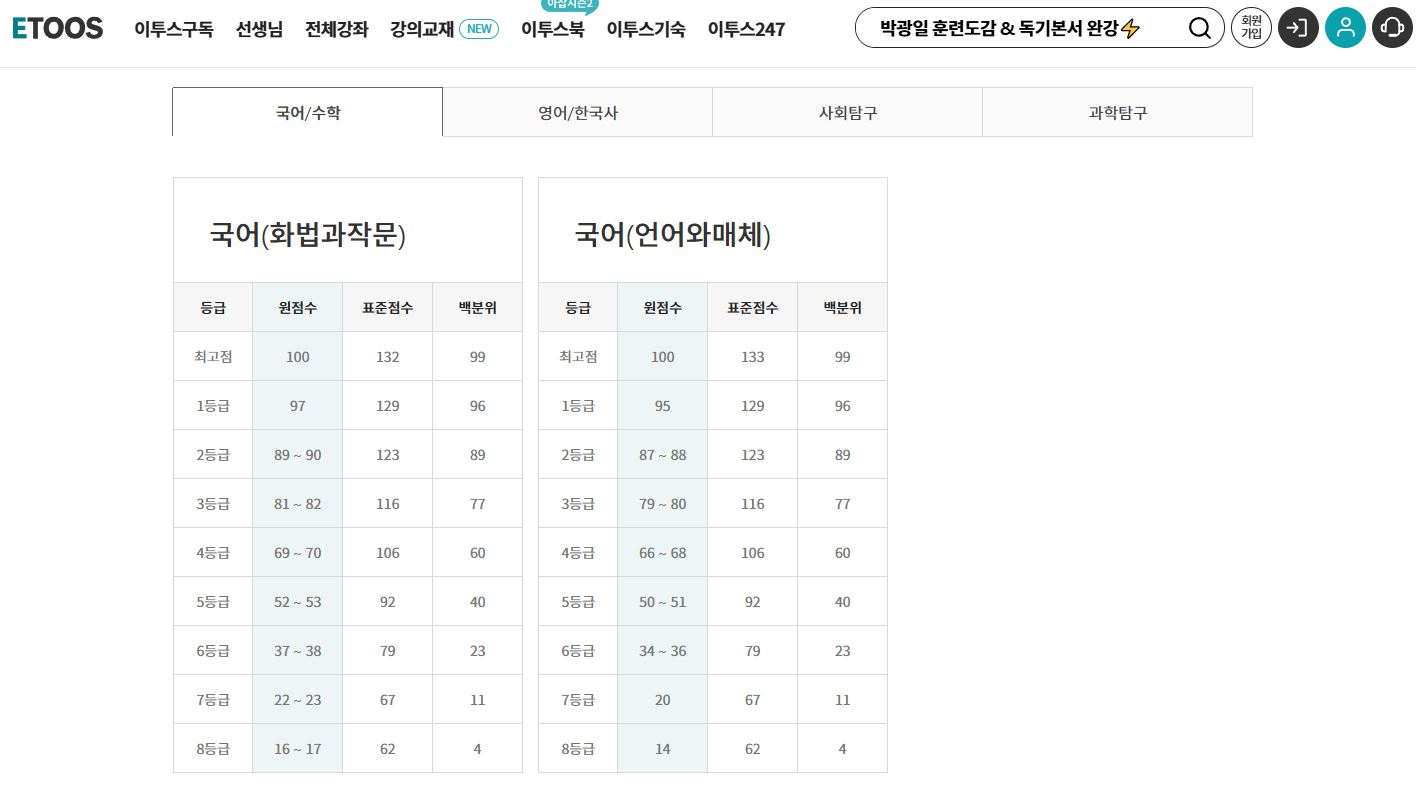The height and width of the screenshot is (795, 1416).
Task: Click the 95 raw score cell
Action: coord(663,406)
